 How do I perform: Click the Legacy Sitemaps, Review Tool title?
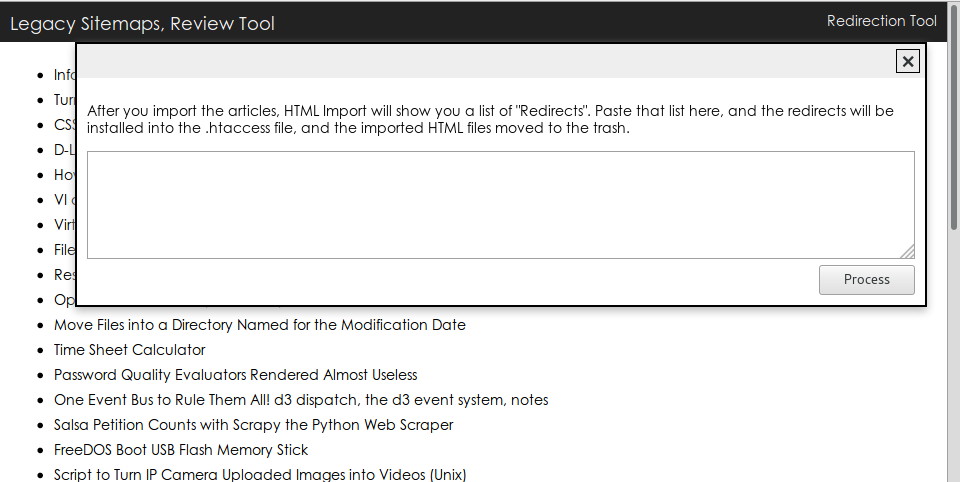pyautogui.click(x=142, y=24)
